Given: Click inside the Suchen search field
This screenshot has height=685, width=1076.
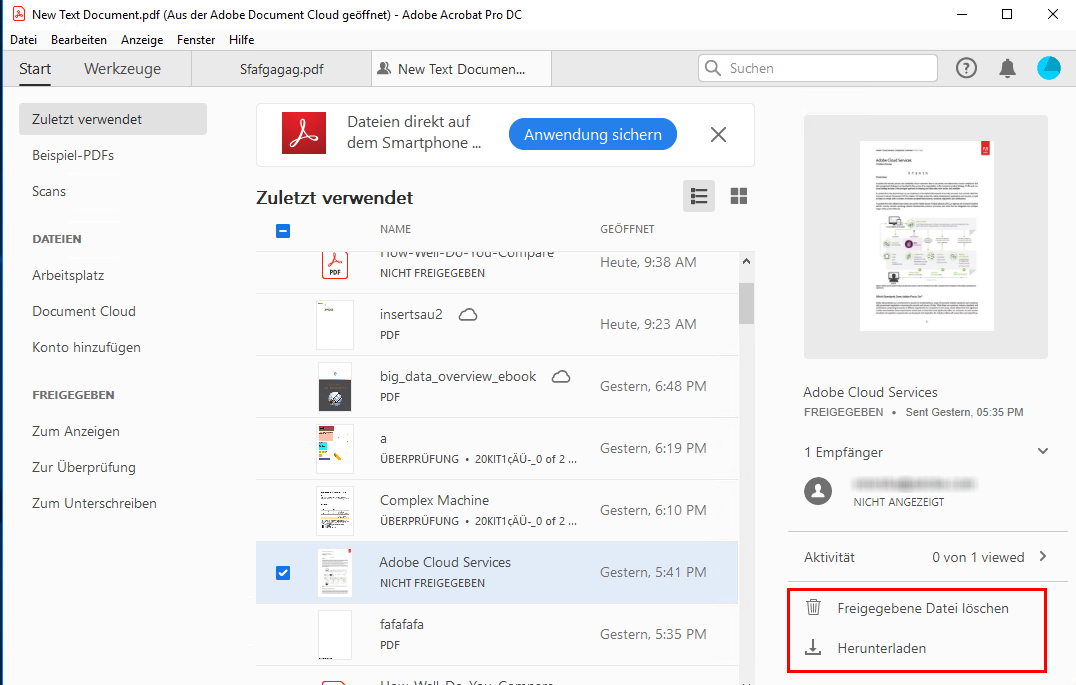Looking at the screenshot, I should (818, 68).
